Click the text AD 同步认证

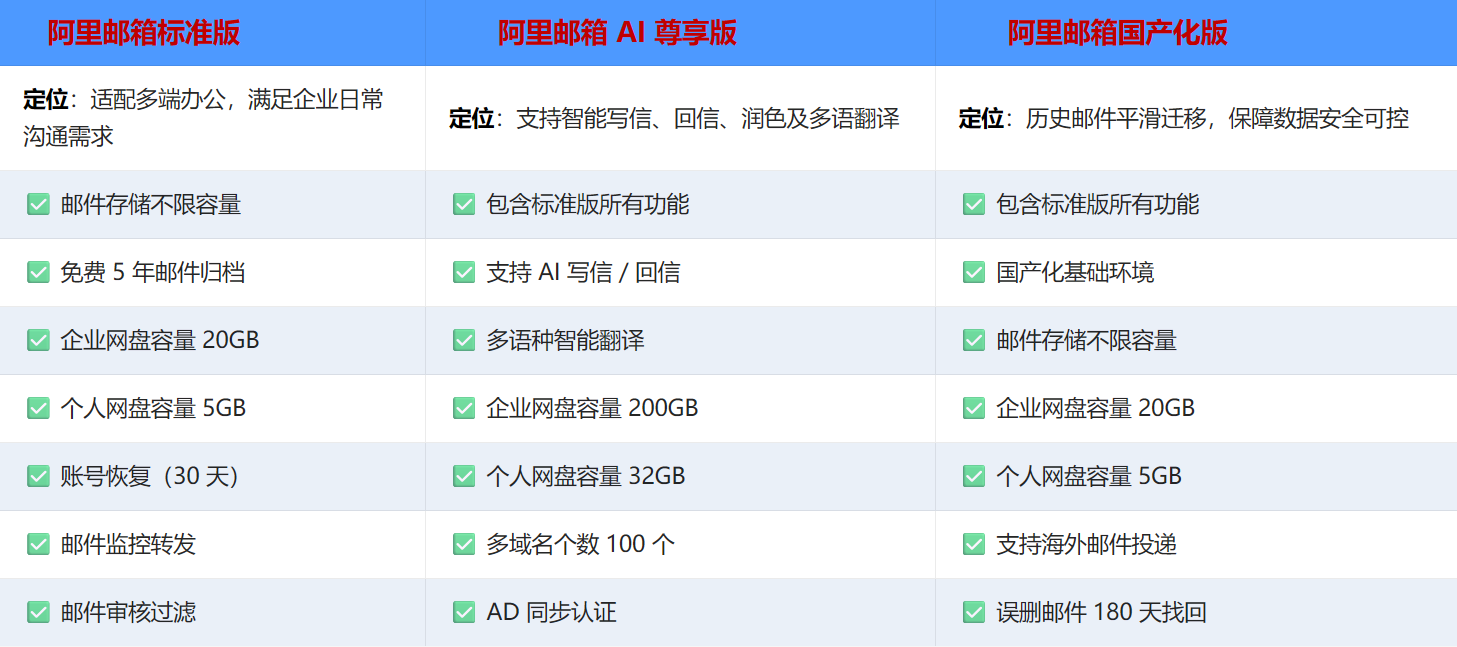551,612
